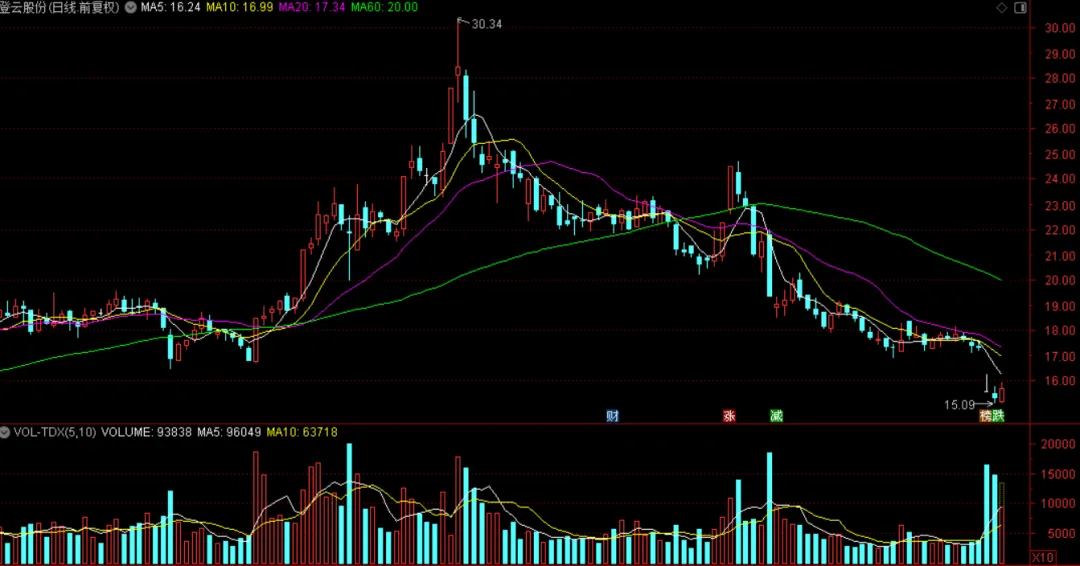Click the X10 volume scale label
1080x566 pixels.
1042,557
